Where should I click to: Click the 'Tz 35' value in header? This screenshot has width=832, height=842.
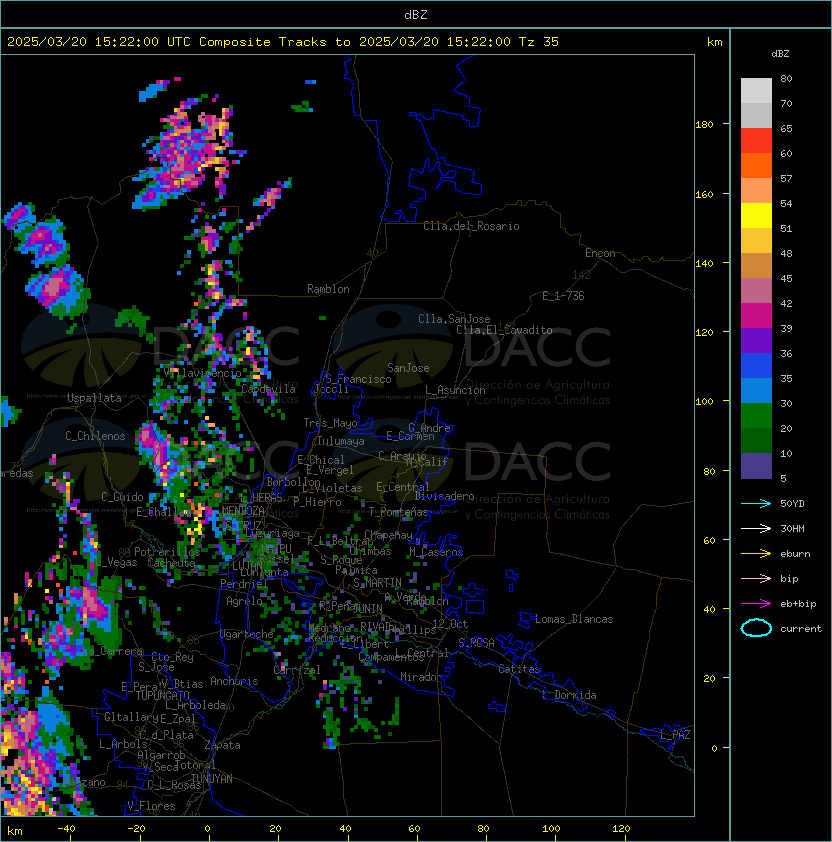539,42
